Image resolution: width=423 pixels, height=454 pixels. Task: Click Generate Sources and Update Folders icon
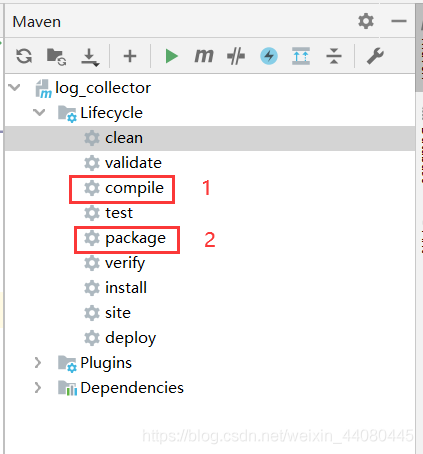pos(56,56)
